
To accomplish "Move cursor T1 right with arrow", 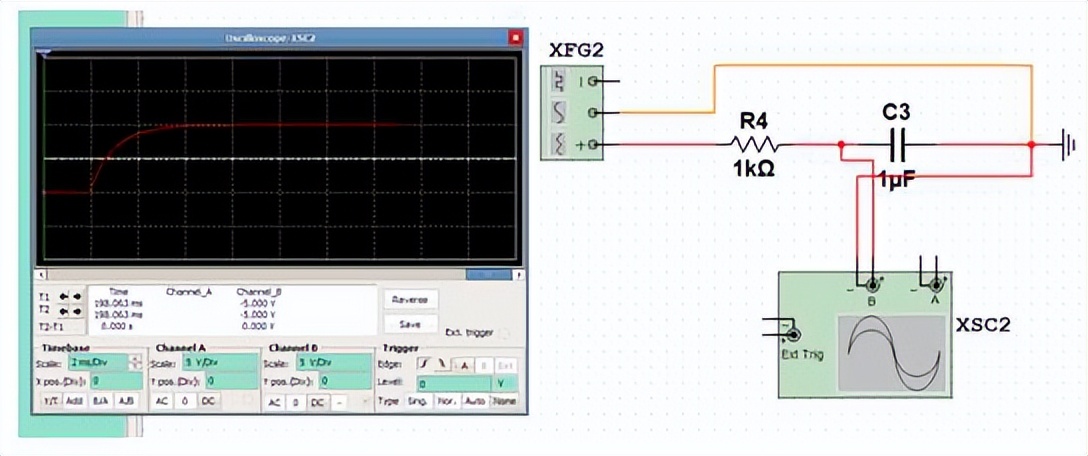I will tap(77, 297).
